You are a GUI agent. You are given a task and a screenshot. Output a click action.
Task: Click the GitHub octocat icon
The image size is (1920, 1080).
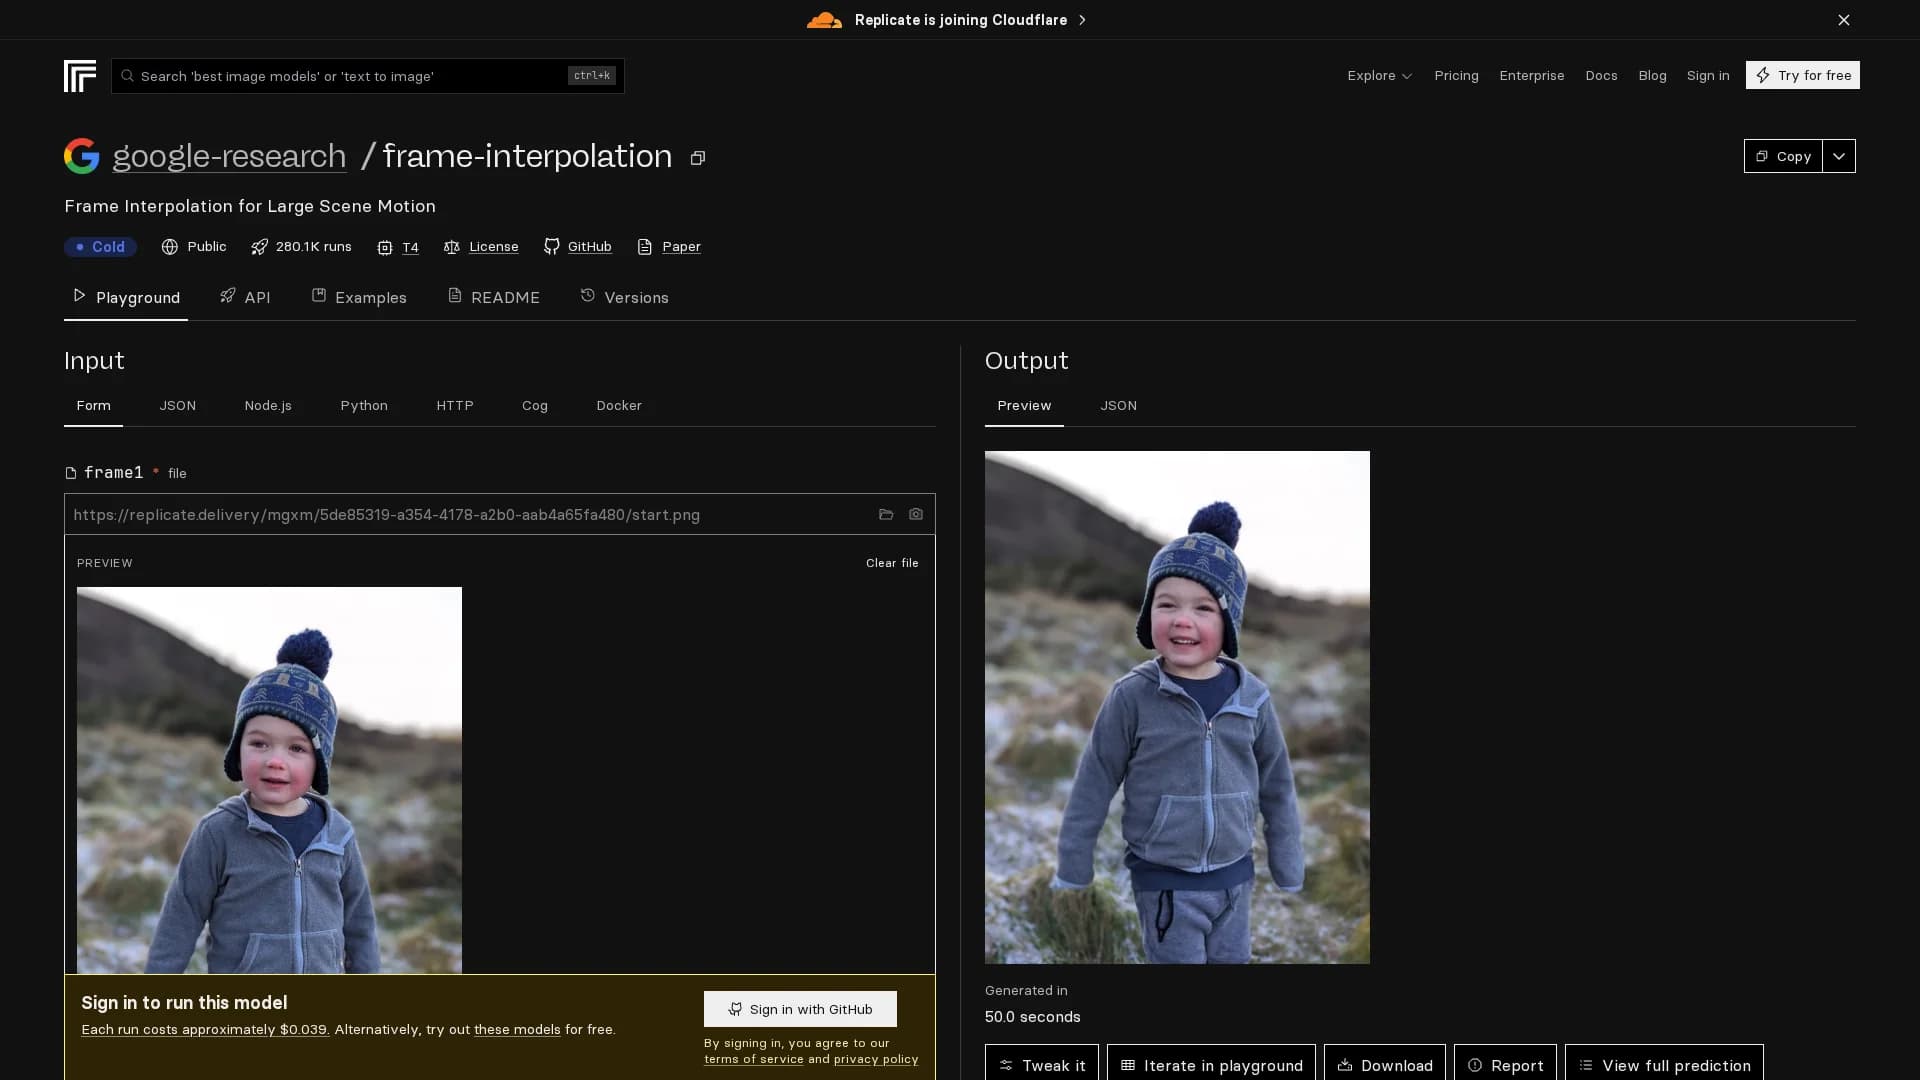coord(552,246)
